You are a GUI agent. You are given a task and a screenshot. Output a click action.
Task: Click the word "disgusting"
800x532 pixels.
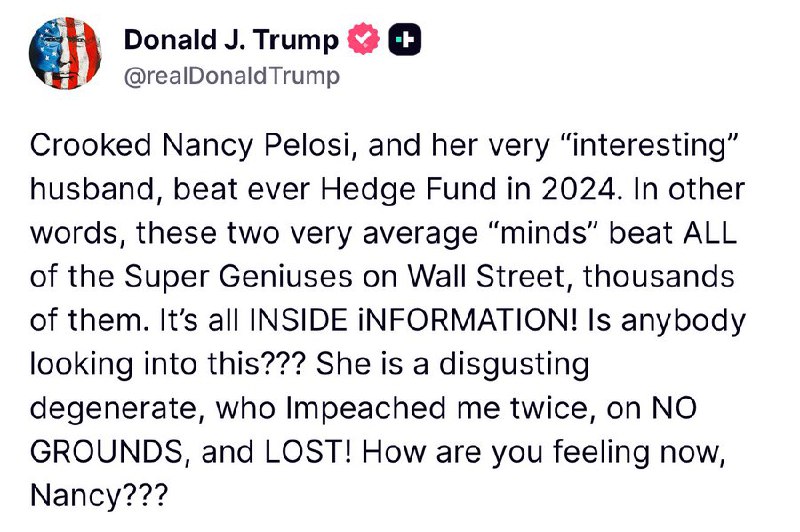click(514, 365)
